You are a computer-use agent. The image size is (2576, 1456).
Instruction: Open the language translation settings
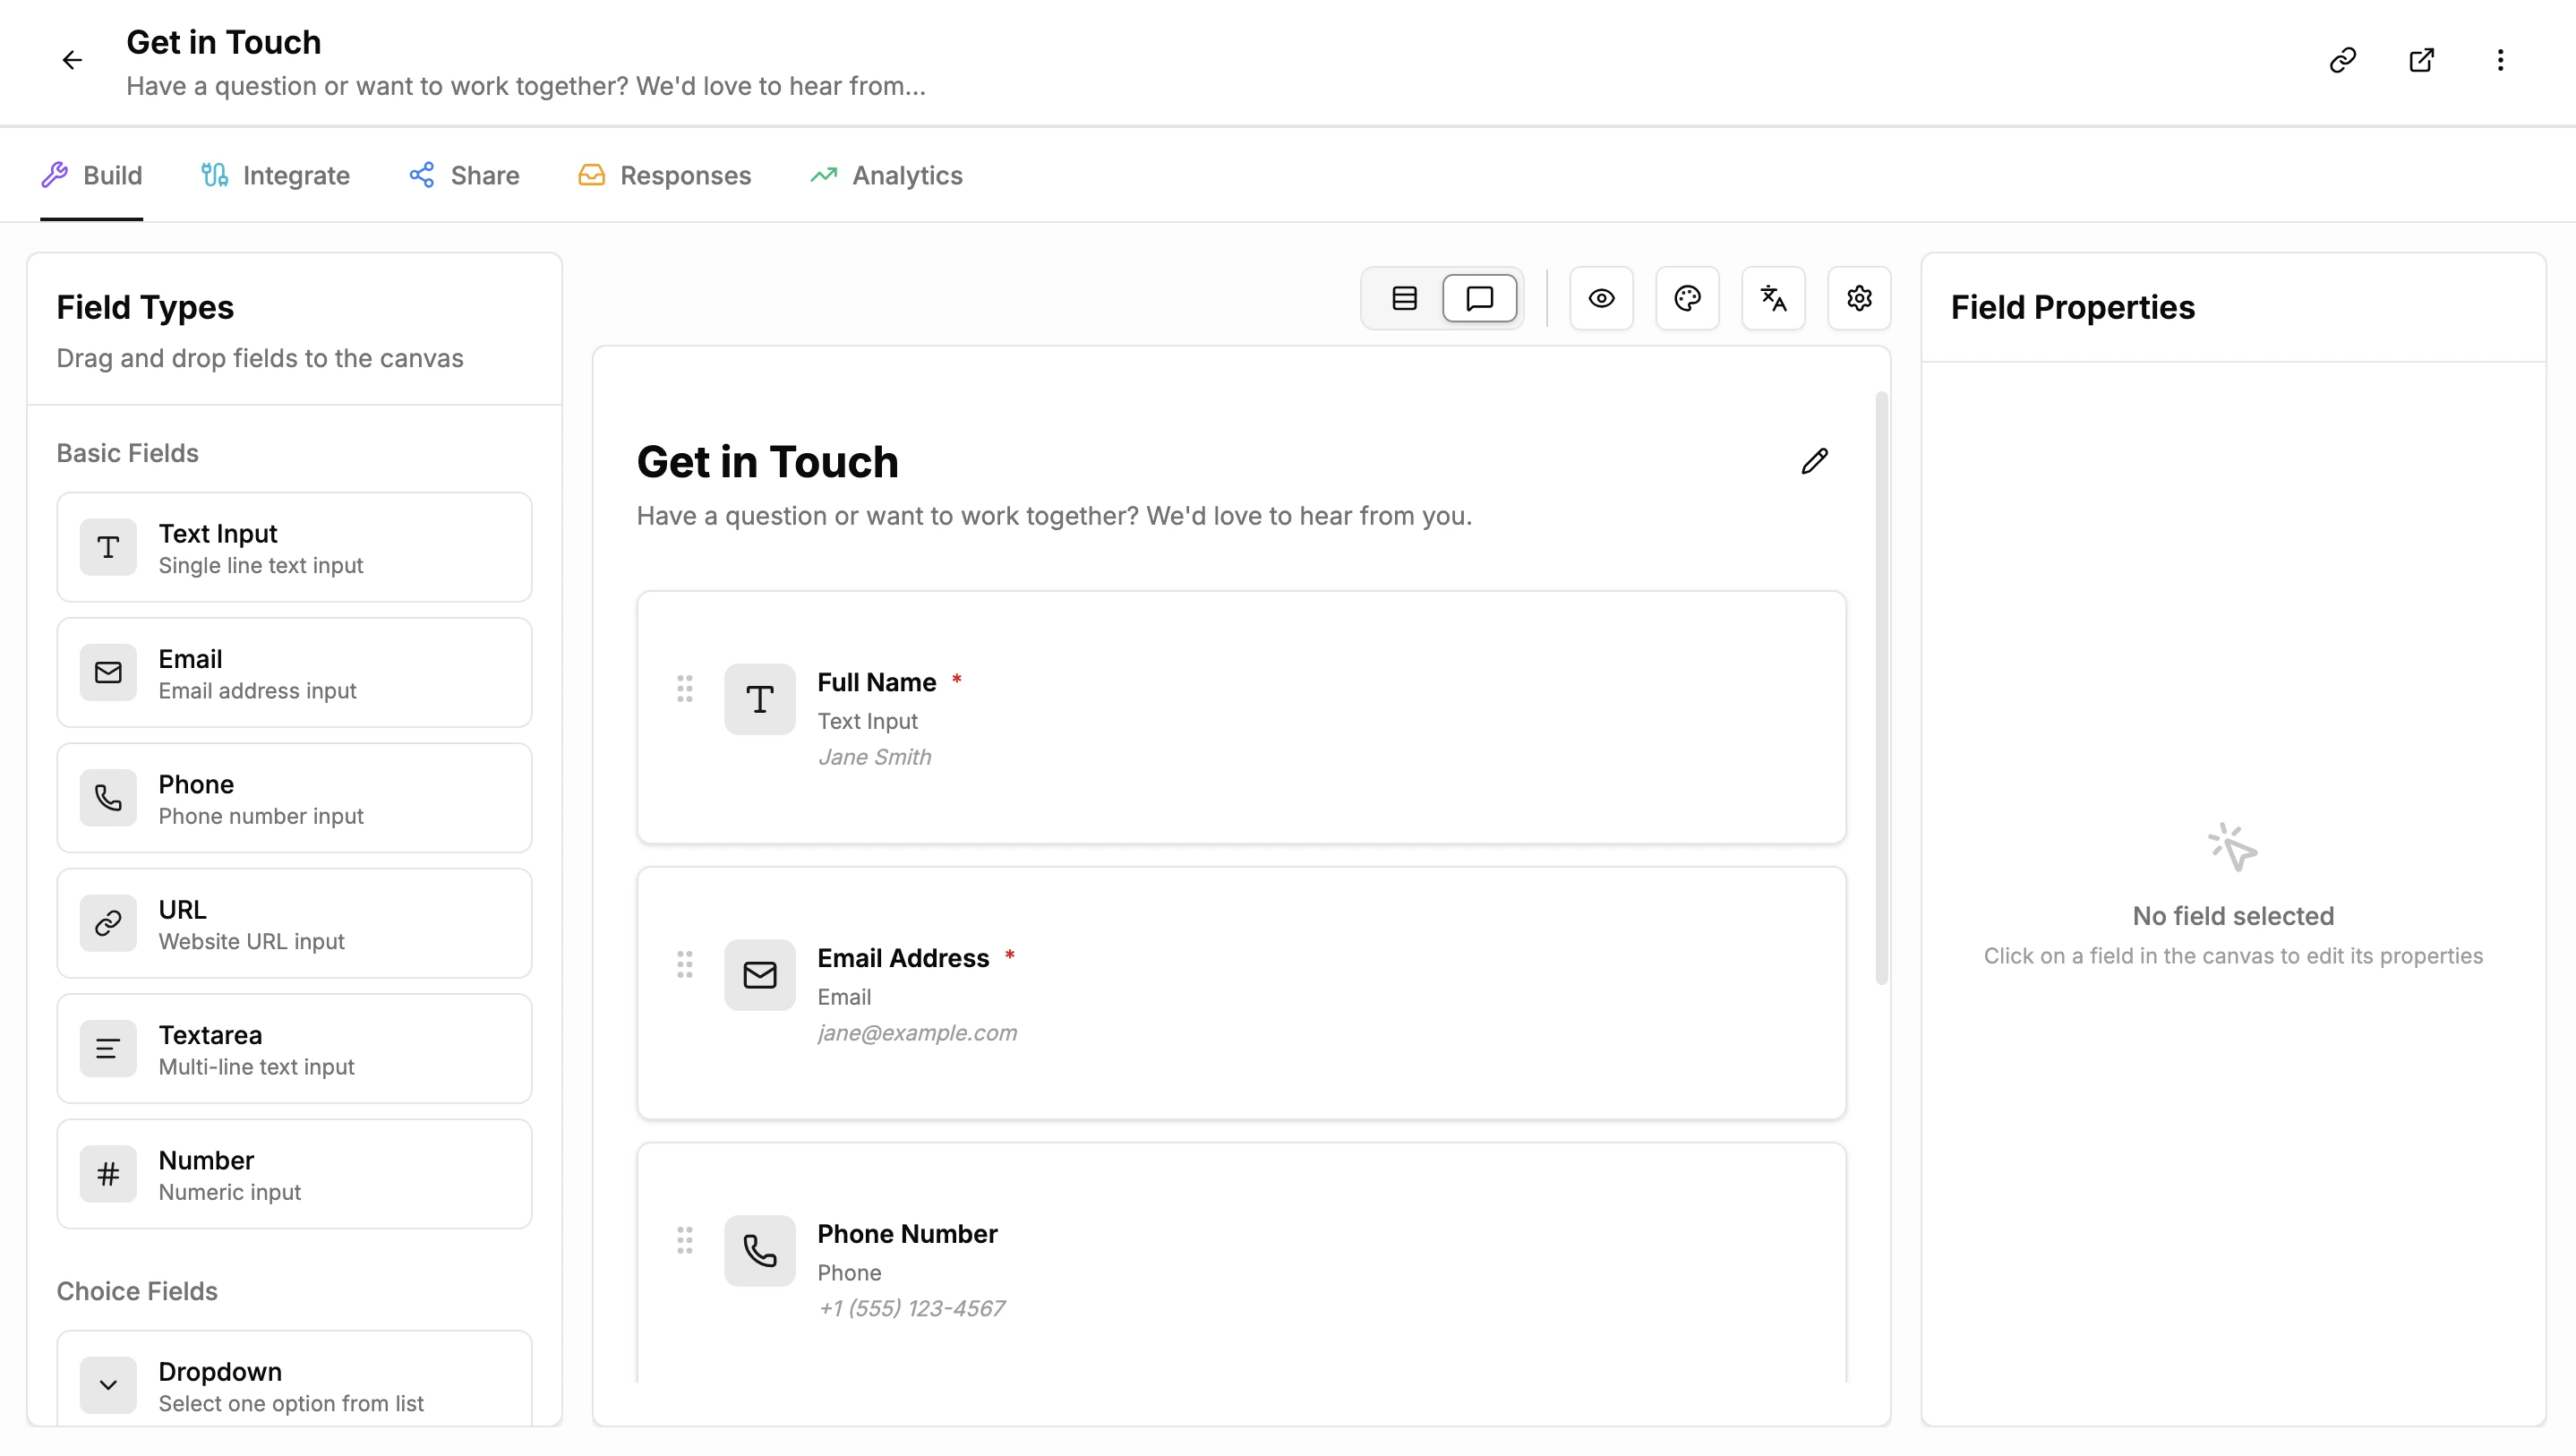coord(1773,298)
